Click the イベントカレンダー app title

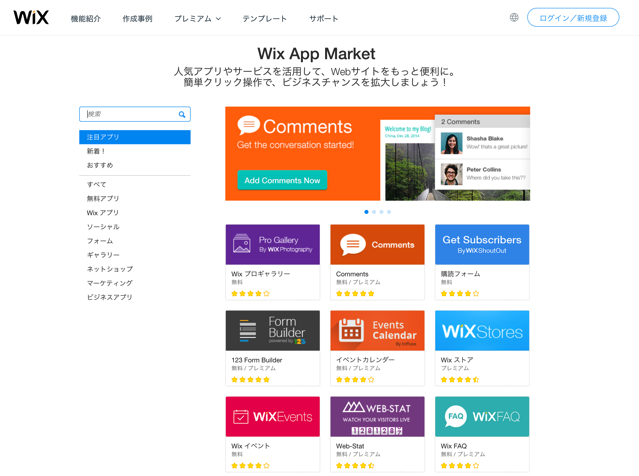365,360
